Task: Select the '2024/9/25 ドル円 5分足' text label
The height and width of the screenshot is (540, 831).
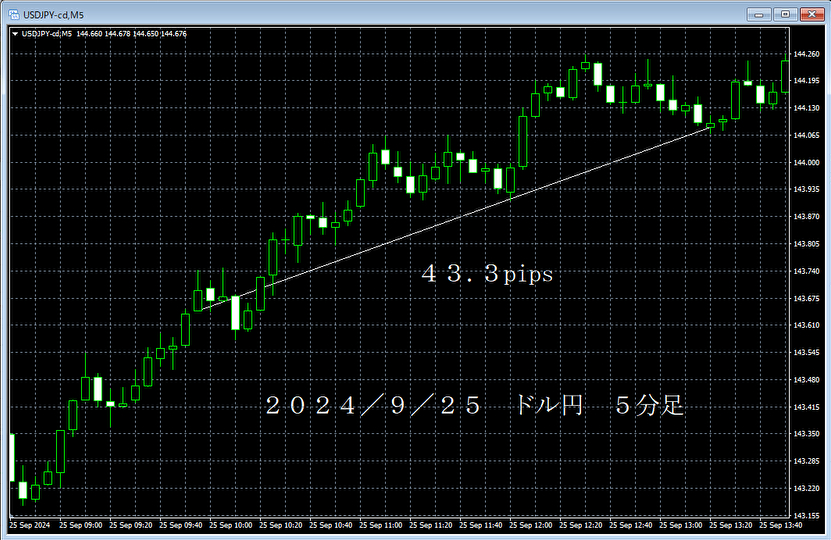Action: [x=474, y=405]
